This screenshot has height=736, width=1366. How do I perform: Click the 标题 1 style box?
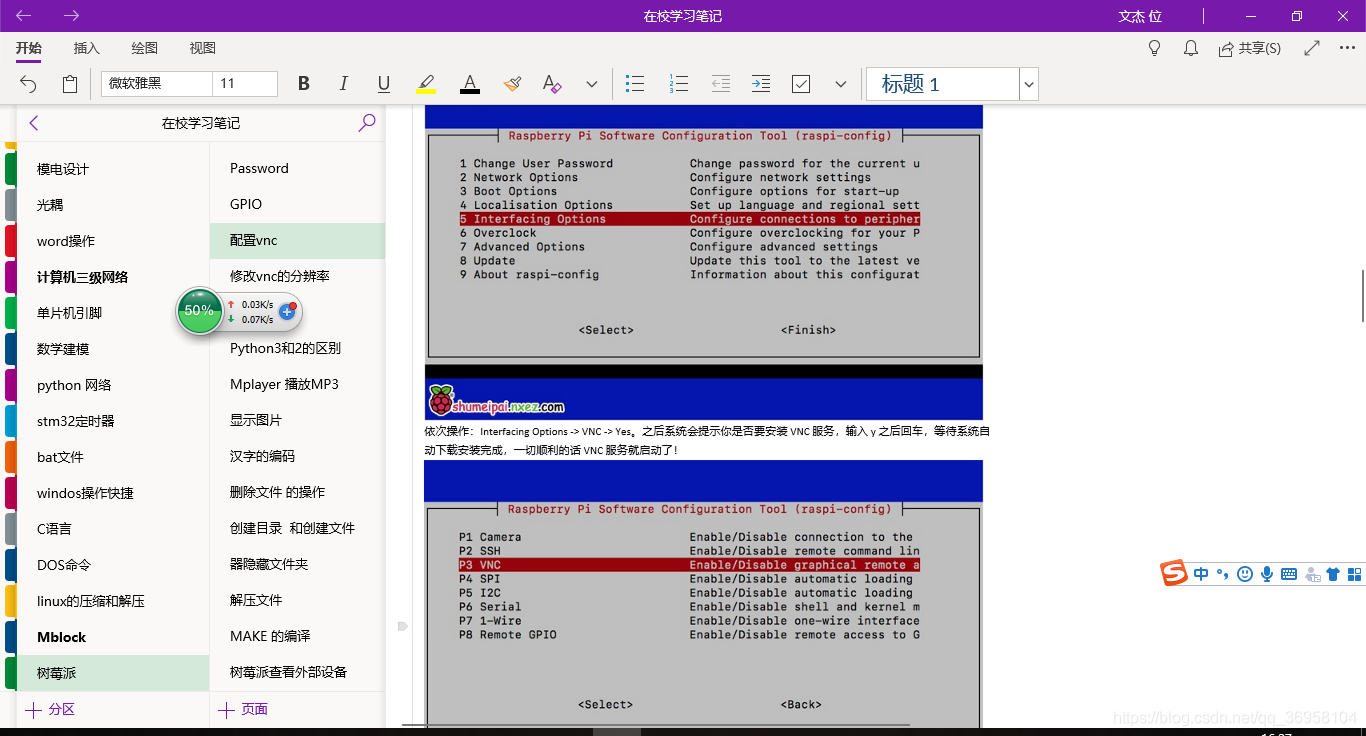pos(942,84)
